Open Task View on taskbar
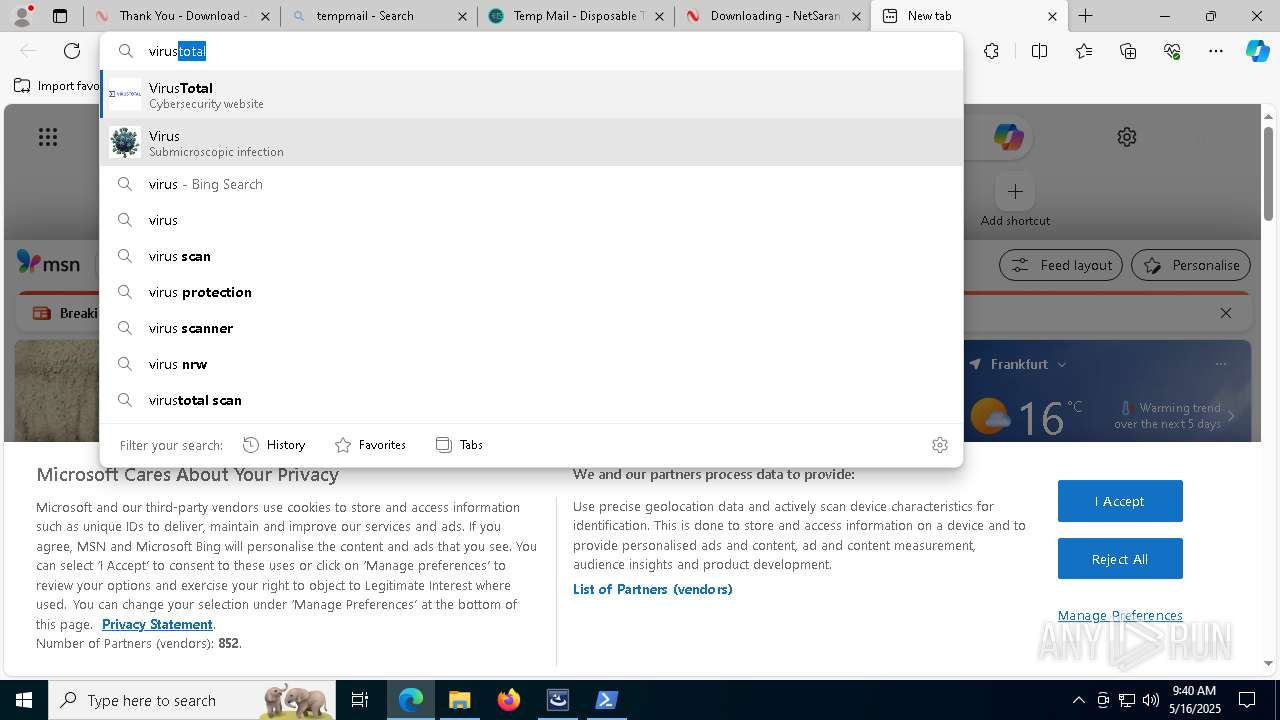The height and width of the screenshot is (720, 1280). 360,700
